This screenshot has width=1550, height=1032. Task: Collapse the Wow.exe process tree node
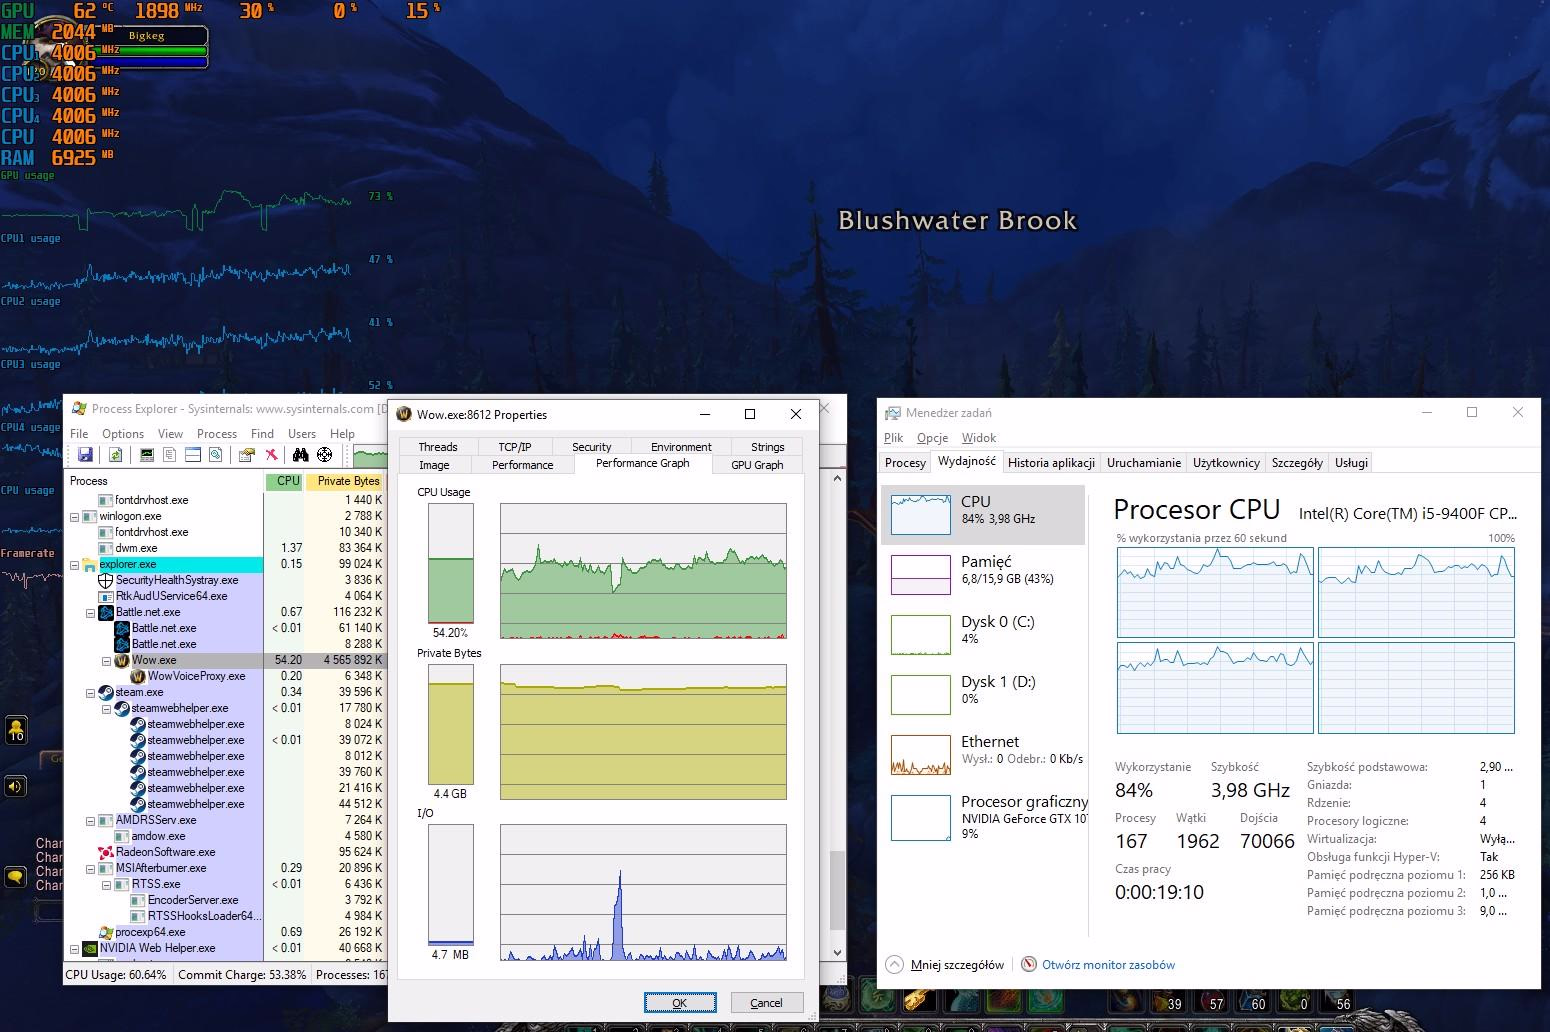tap(107, 661)
